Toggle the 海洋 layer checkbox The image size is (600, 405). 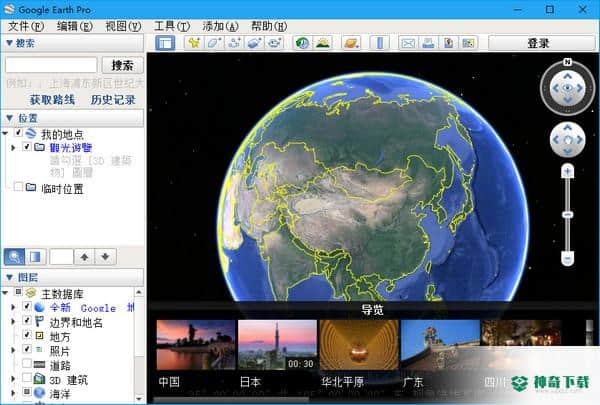(x=26, y=392)
